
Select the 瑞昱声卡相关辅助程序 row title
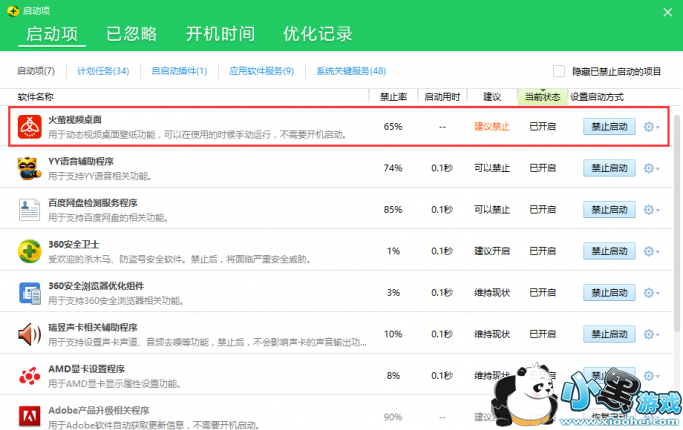(x=93, y=328)
